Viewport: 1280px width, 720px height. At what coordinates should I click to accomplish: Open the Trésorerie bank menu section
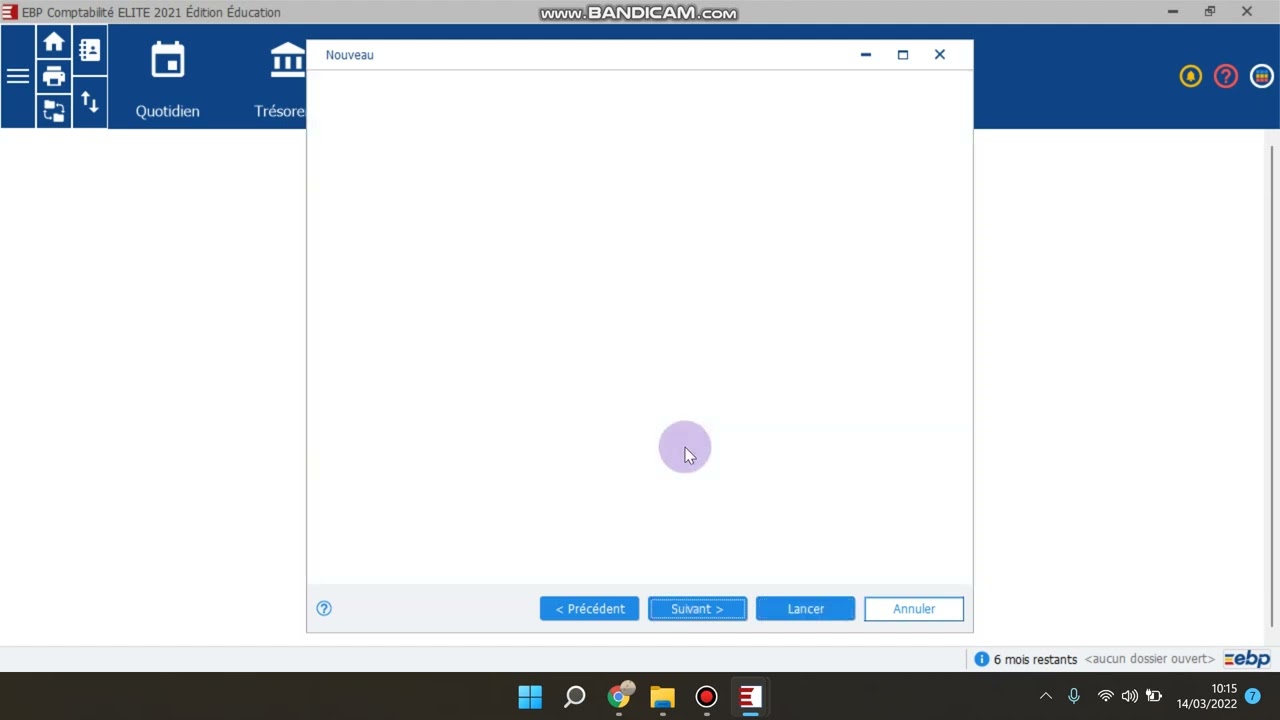tap(280, 80)
